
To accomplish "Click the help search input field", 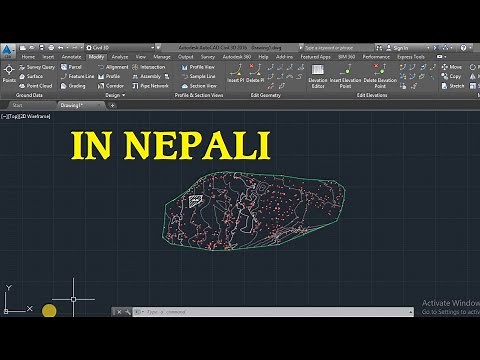I will coord(338,48).
